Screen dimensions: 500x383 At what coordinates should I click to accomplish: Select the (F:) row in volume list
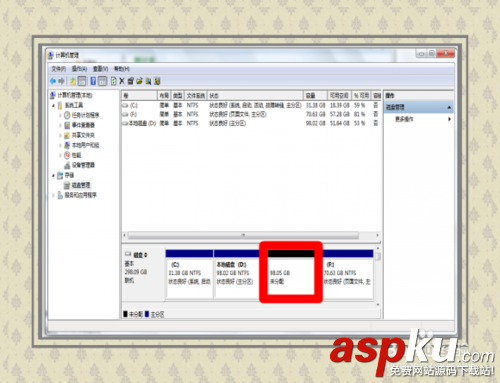[x=251, y=114]
